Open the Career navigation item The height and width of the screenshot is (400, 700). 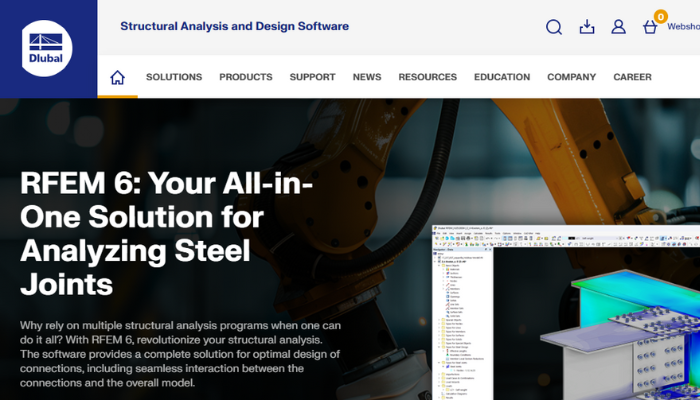tap(632, 77)
